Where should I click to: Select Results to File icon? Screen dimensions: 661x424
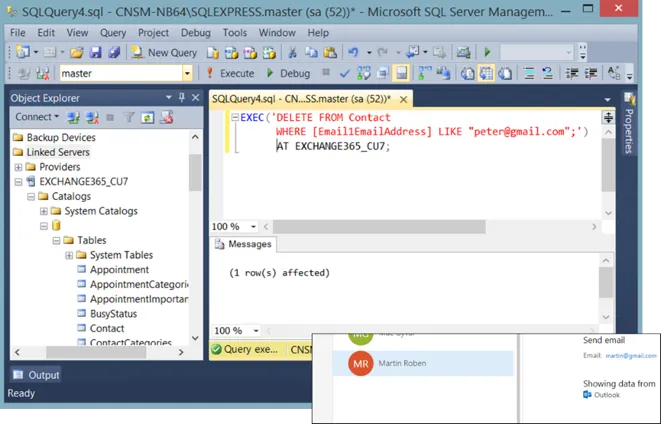coord(505,73)
